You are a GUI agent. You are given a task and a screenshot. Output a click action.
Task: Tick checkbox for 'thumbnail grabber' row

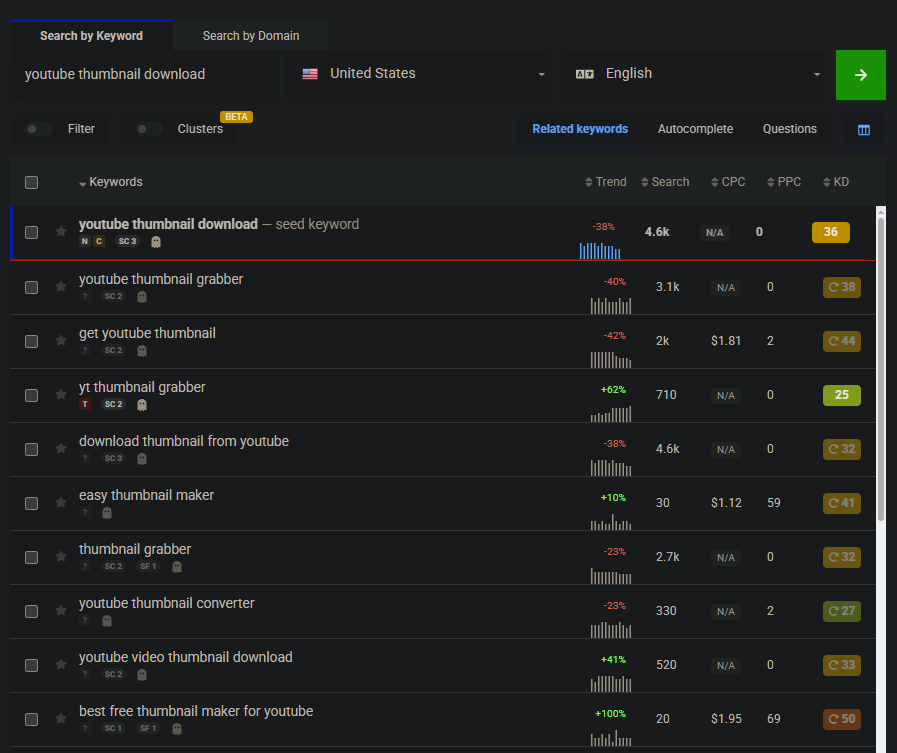tap(32, 557)
